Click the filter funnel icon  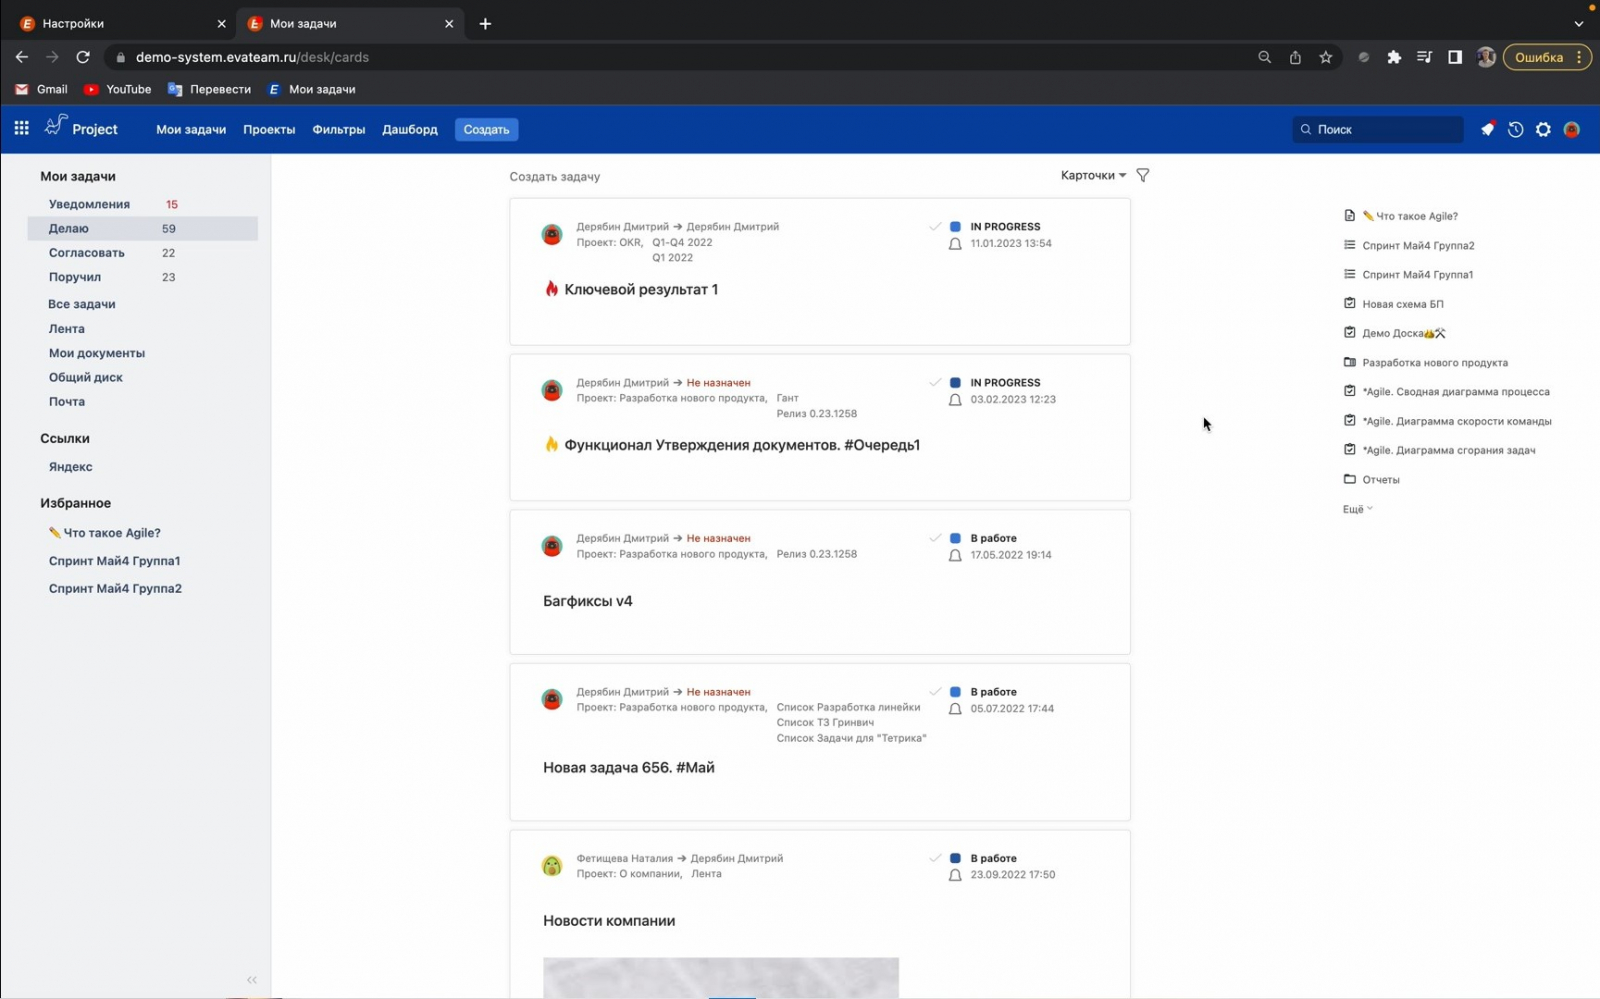pyautogui.click(x=1143, y=175)
